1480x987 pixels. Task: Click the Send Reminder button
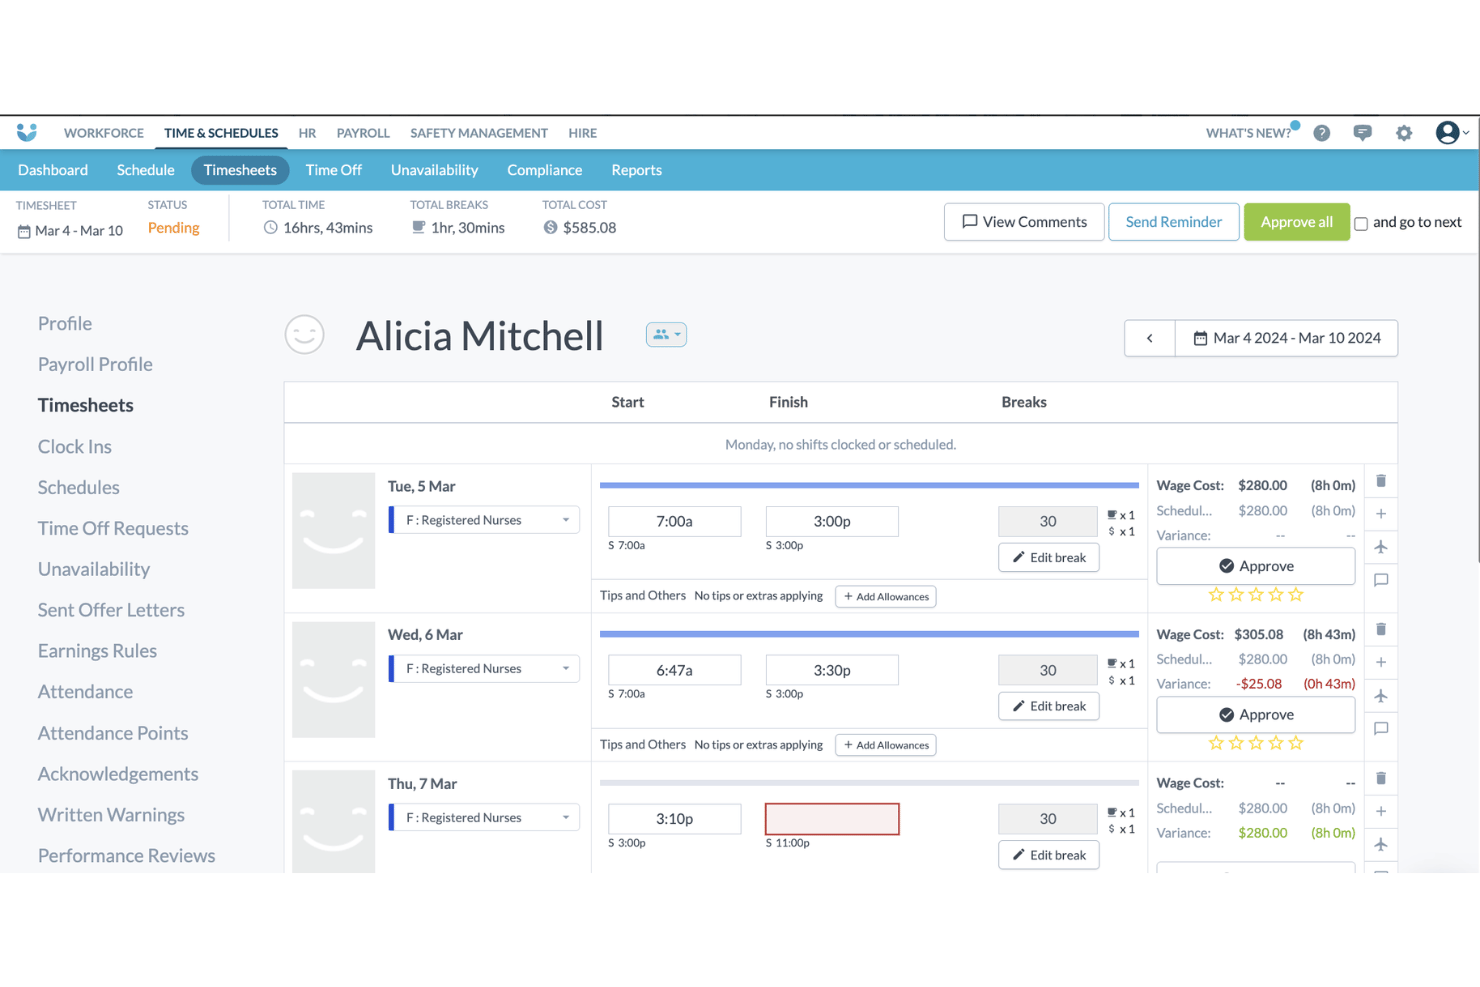point(1174,222)
